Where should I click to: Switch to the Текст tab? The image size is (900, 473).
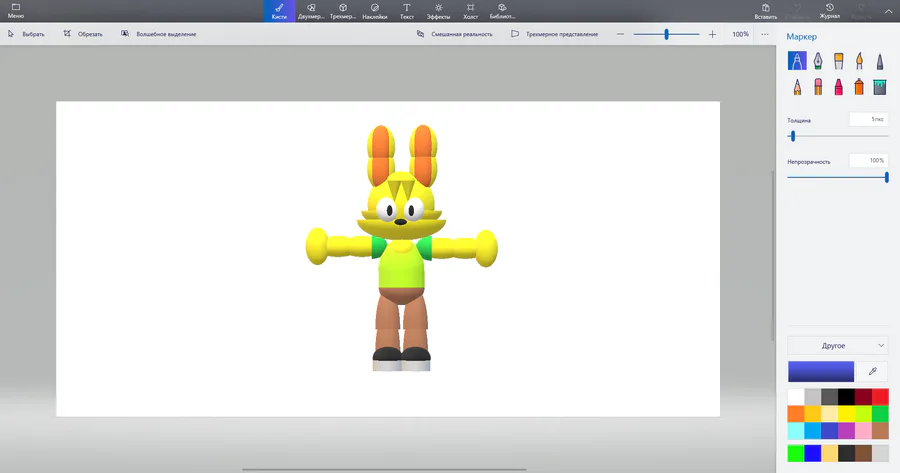(x=406, y=11)
